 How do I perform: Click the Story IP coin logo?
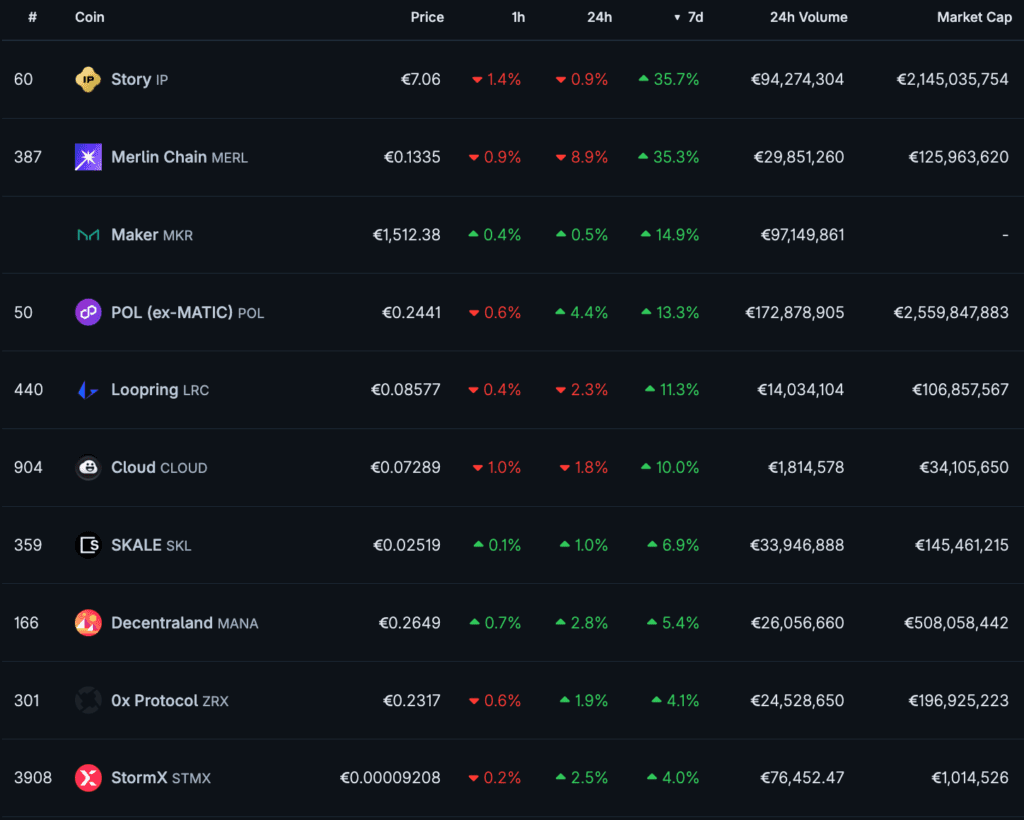point(88,80)
